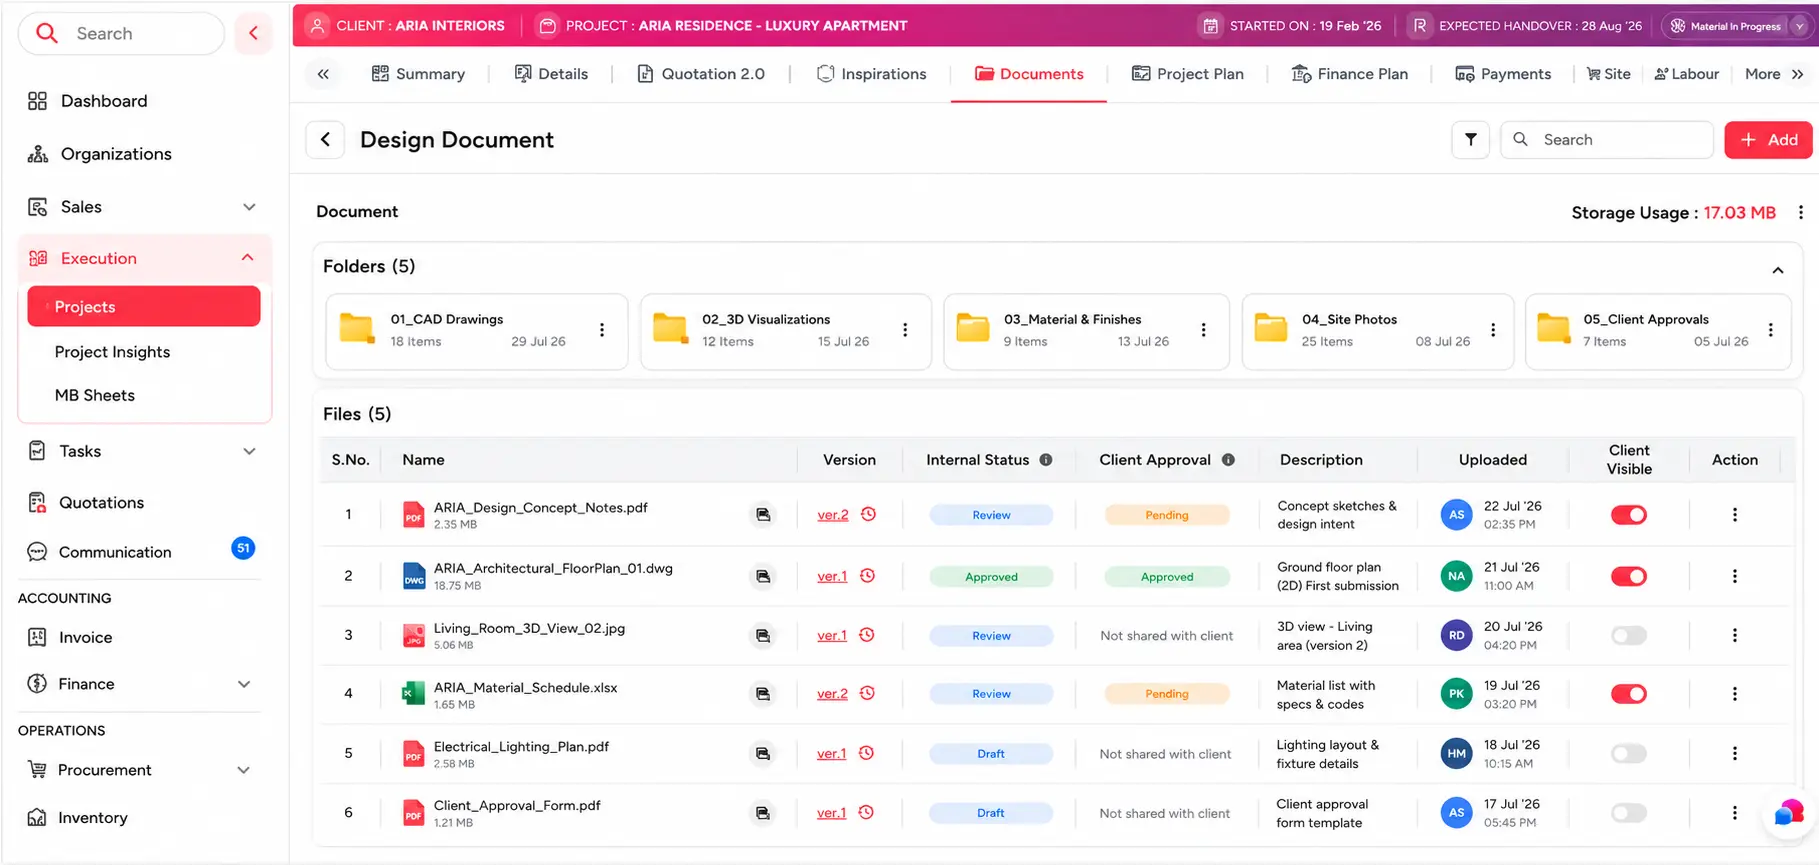Open version history for ARIA_Material_Schedule.xlsx
The width and height of the screenshot is (1819, 865).
(867, 693)
